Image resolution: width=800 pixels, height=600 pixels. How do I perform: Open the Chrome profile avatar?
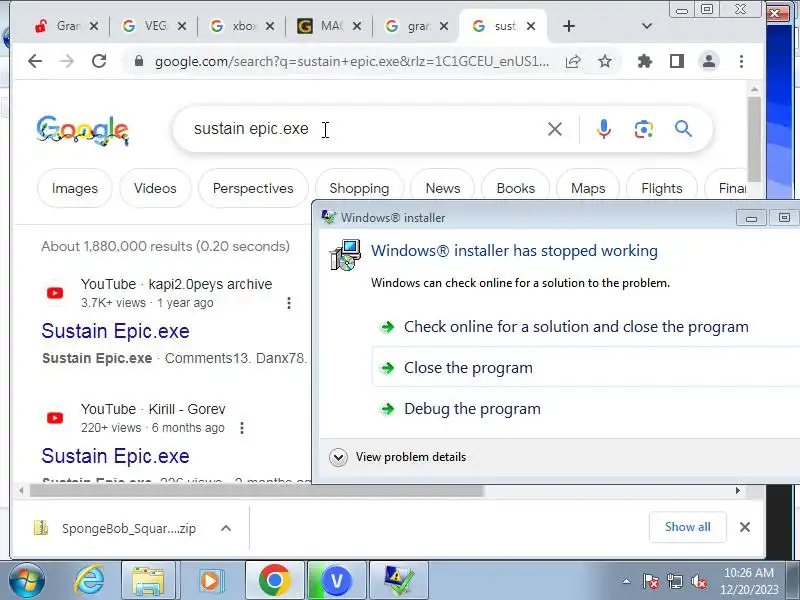click(709, 61)
